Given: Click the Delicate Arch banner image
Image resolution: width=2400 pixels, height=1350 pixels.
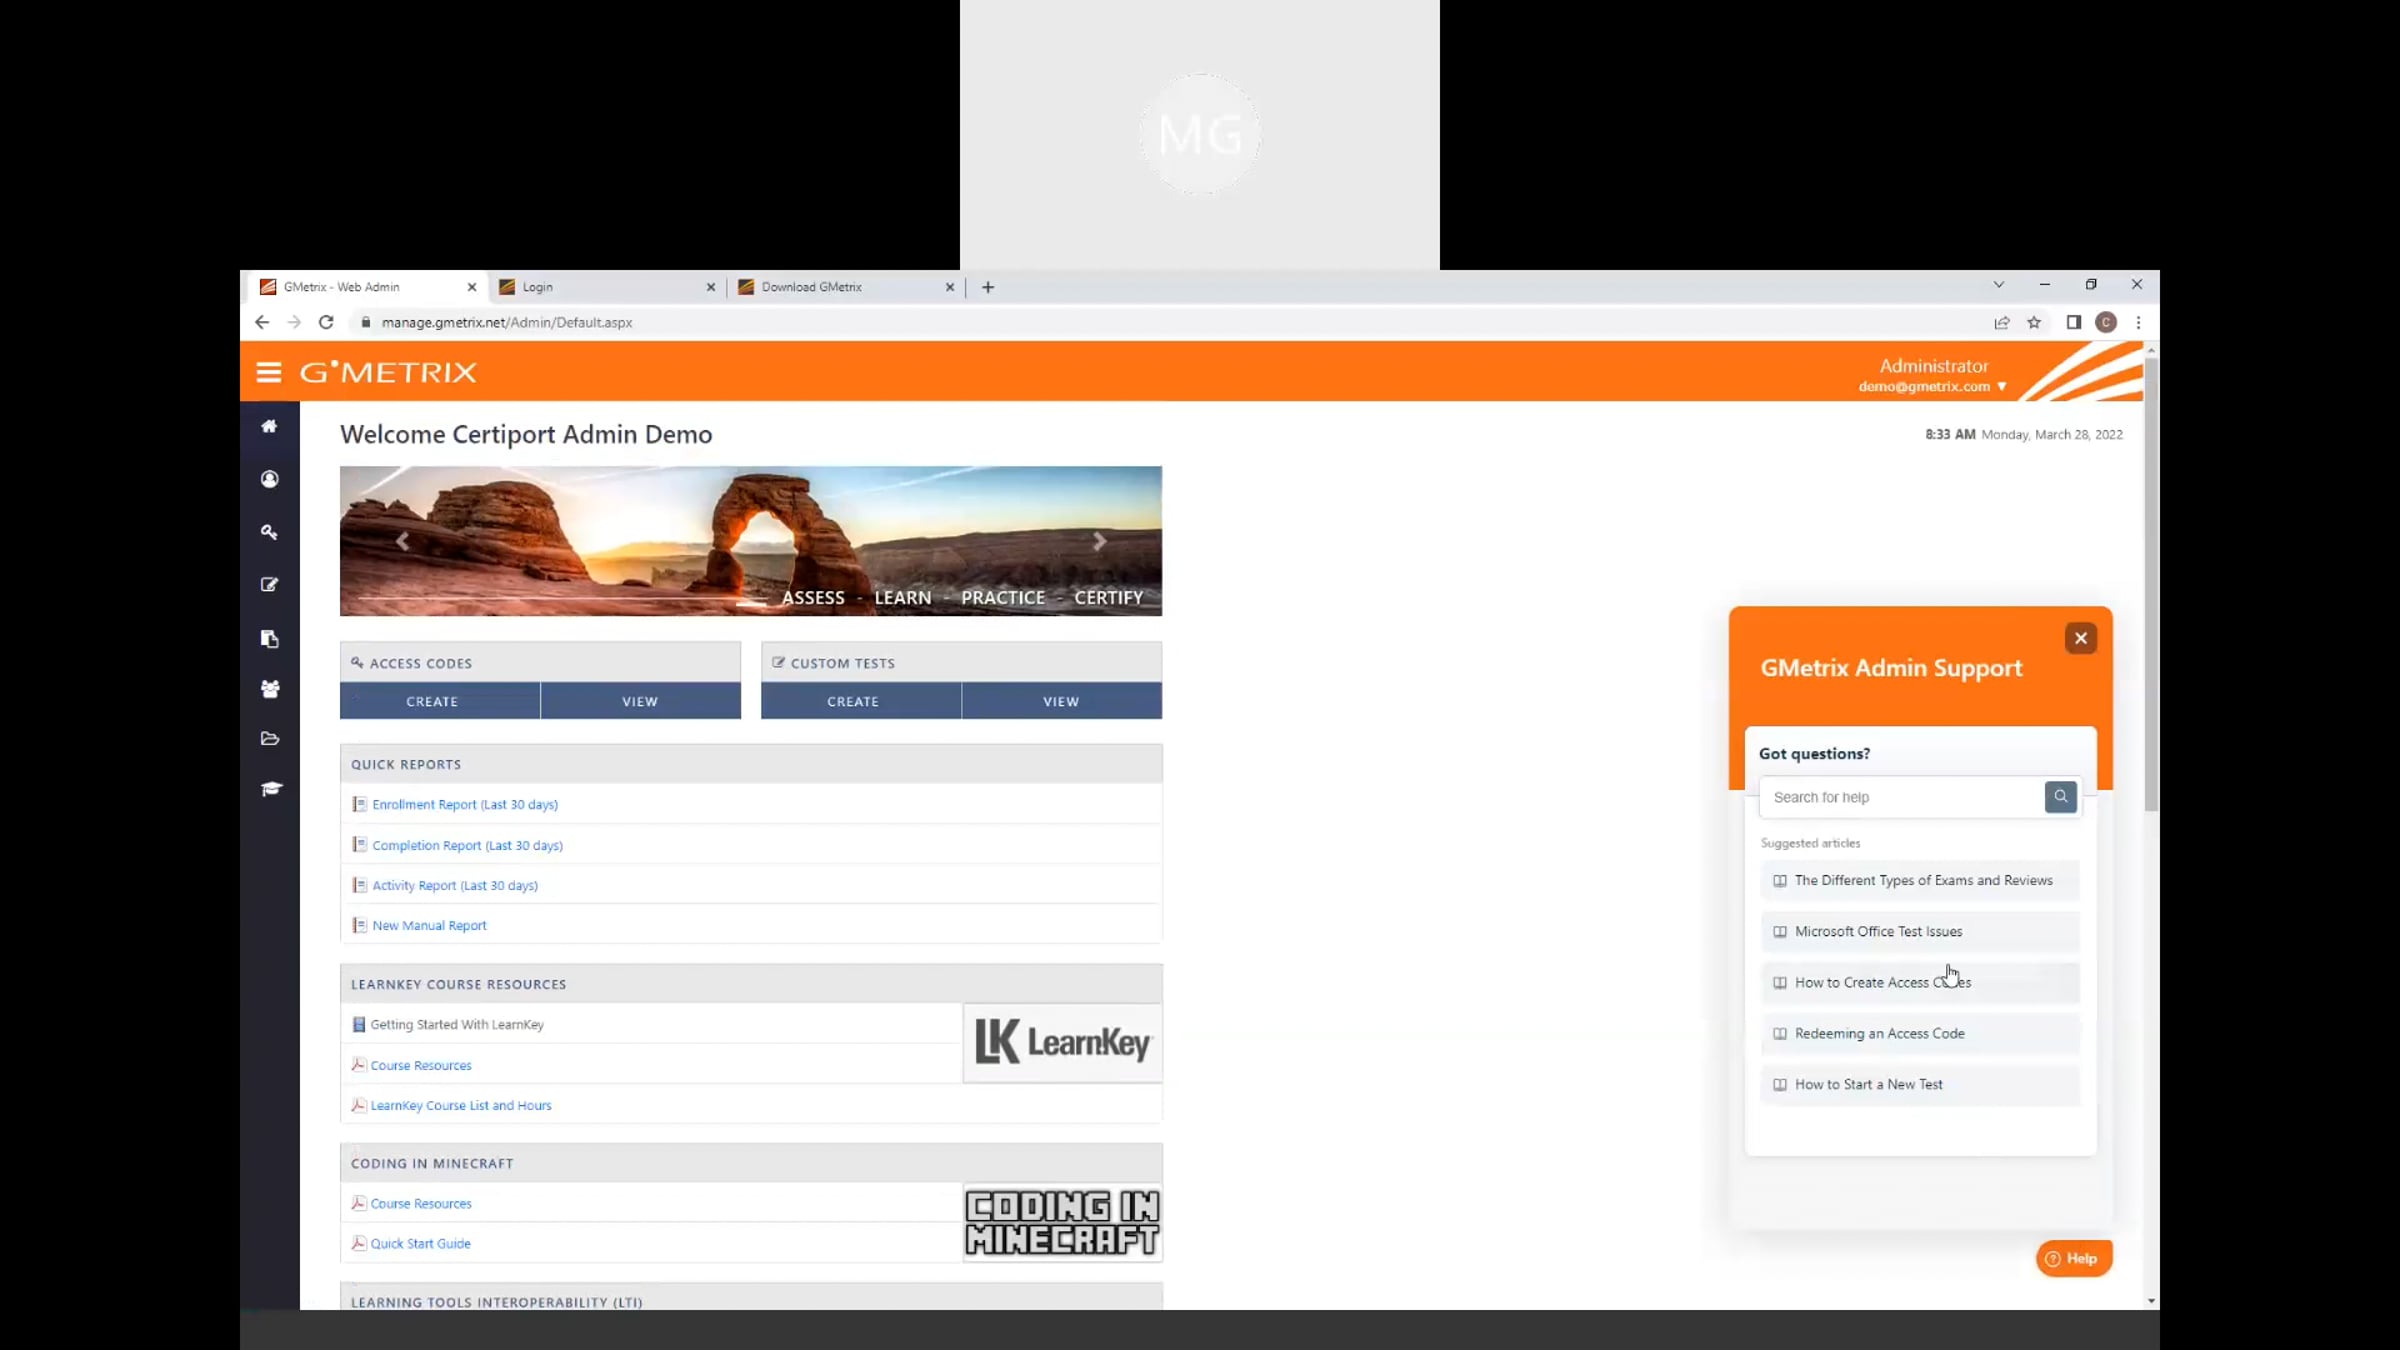Looking at the screenshot, I should [751, 541].
